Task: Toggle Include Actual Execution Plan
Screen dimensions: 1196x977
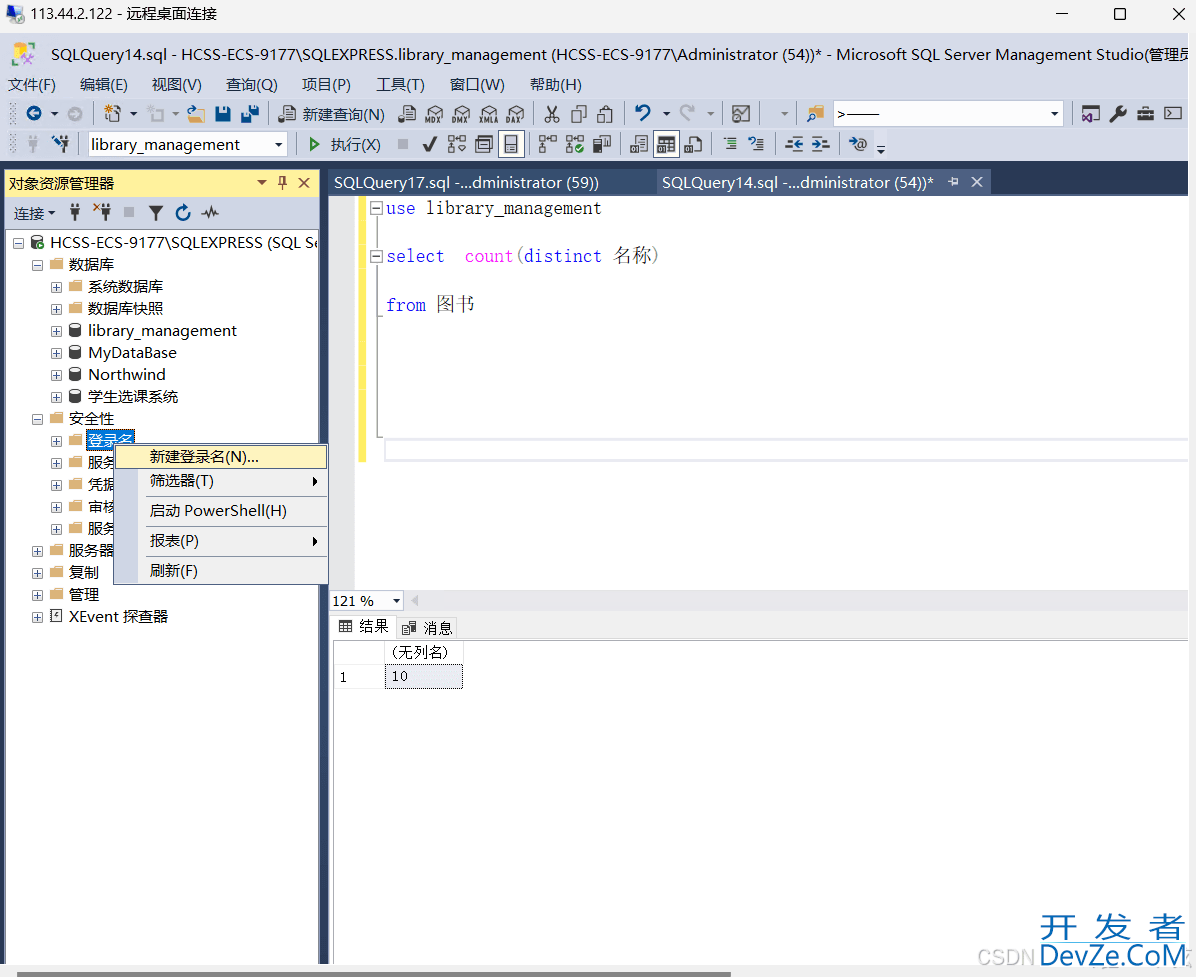Action: [x=547, y=144]
